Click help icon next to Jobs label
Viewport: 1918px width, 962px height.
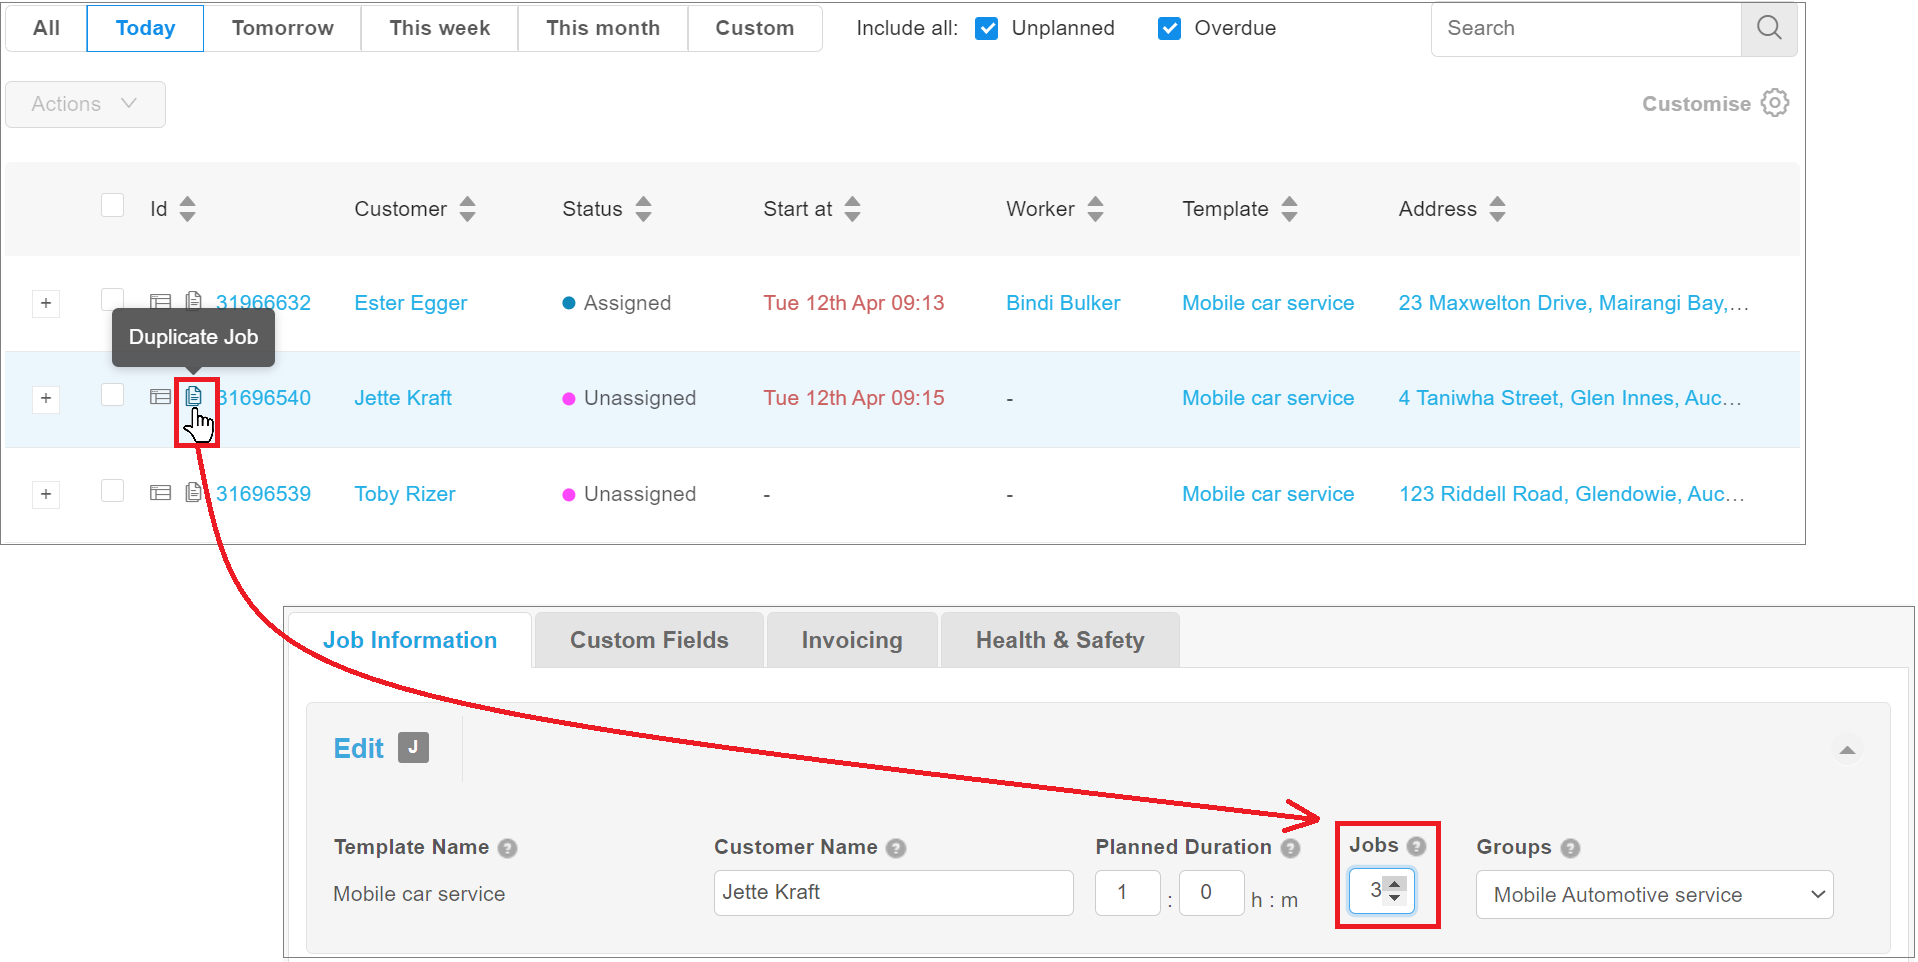click(x=1416, y=846)
